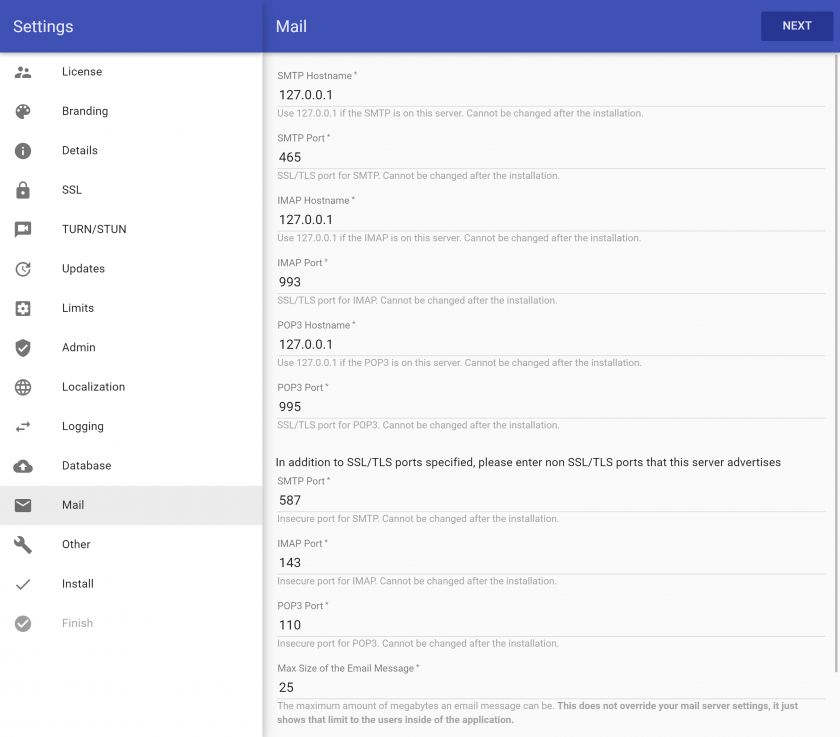Switch to the Install step
Image resolution: width=840 pixels, height=737 pixels.
tap(131, 584)
